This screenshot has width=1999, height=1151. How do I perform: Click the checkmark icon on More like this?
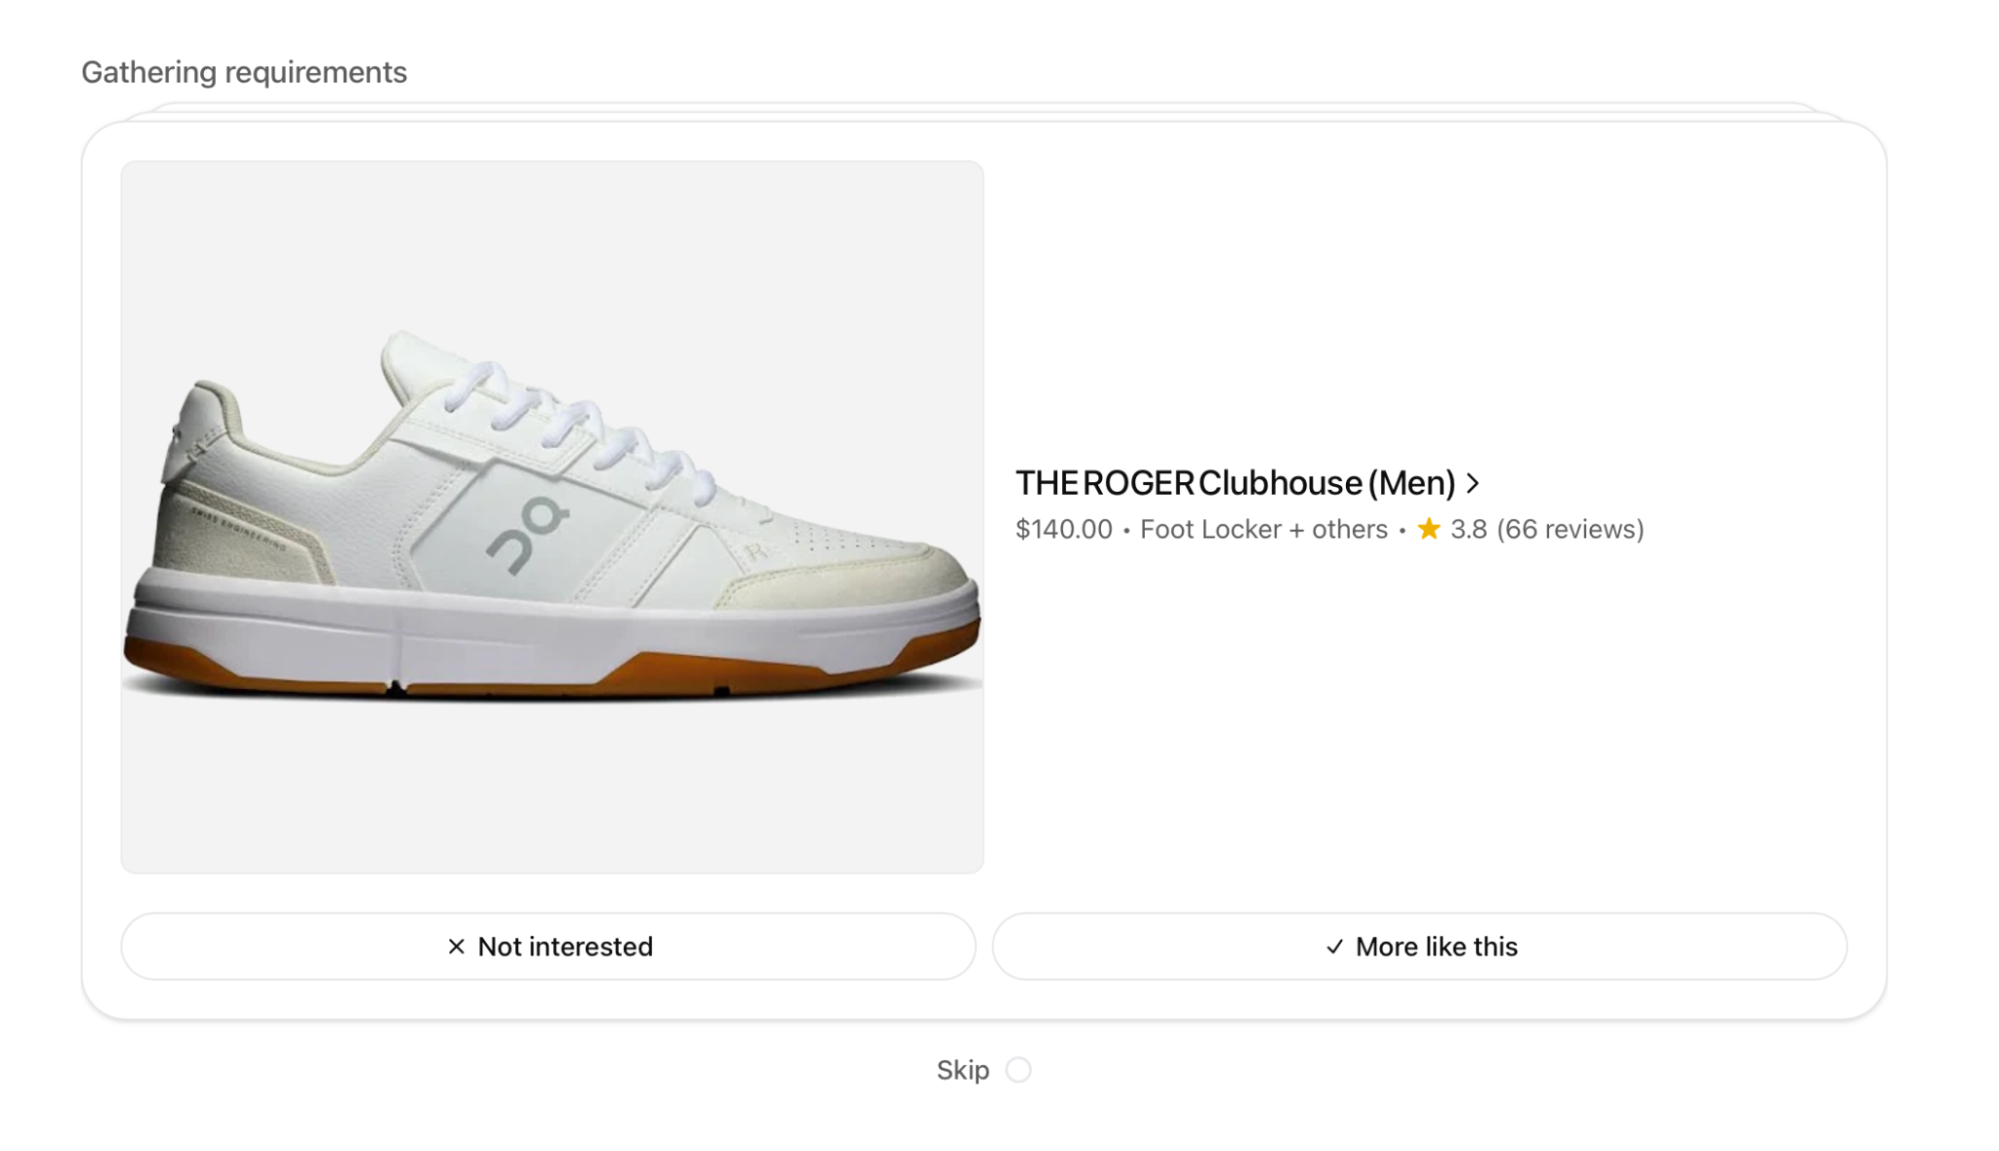[1333, 946]
